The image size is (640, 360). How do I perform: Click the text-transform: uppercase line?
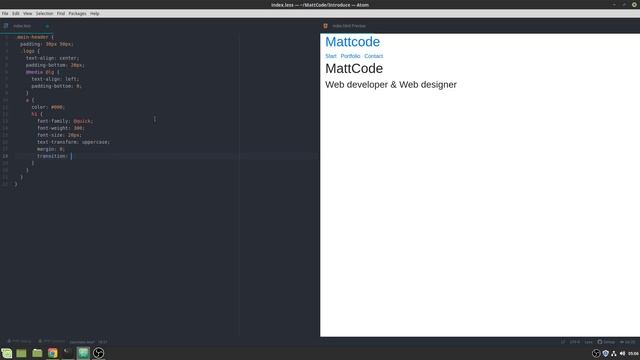click(x=73, y=142)
